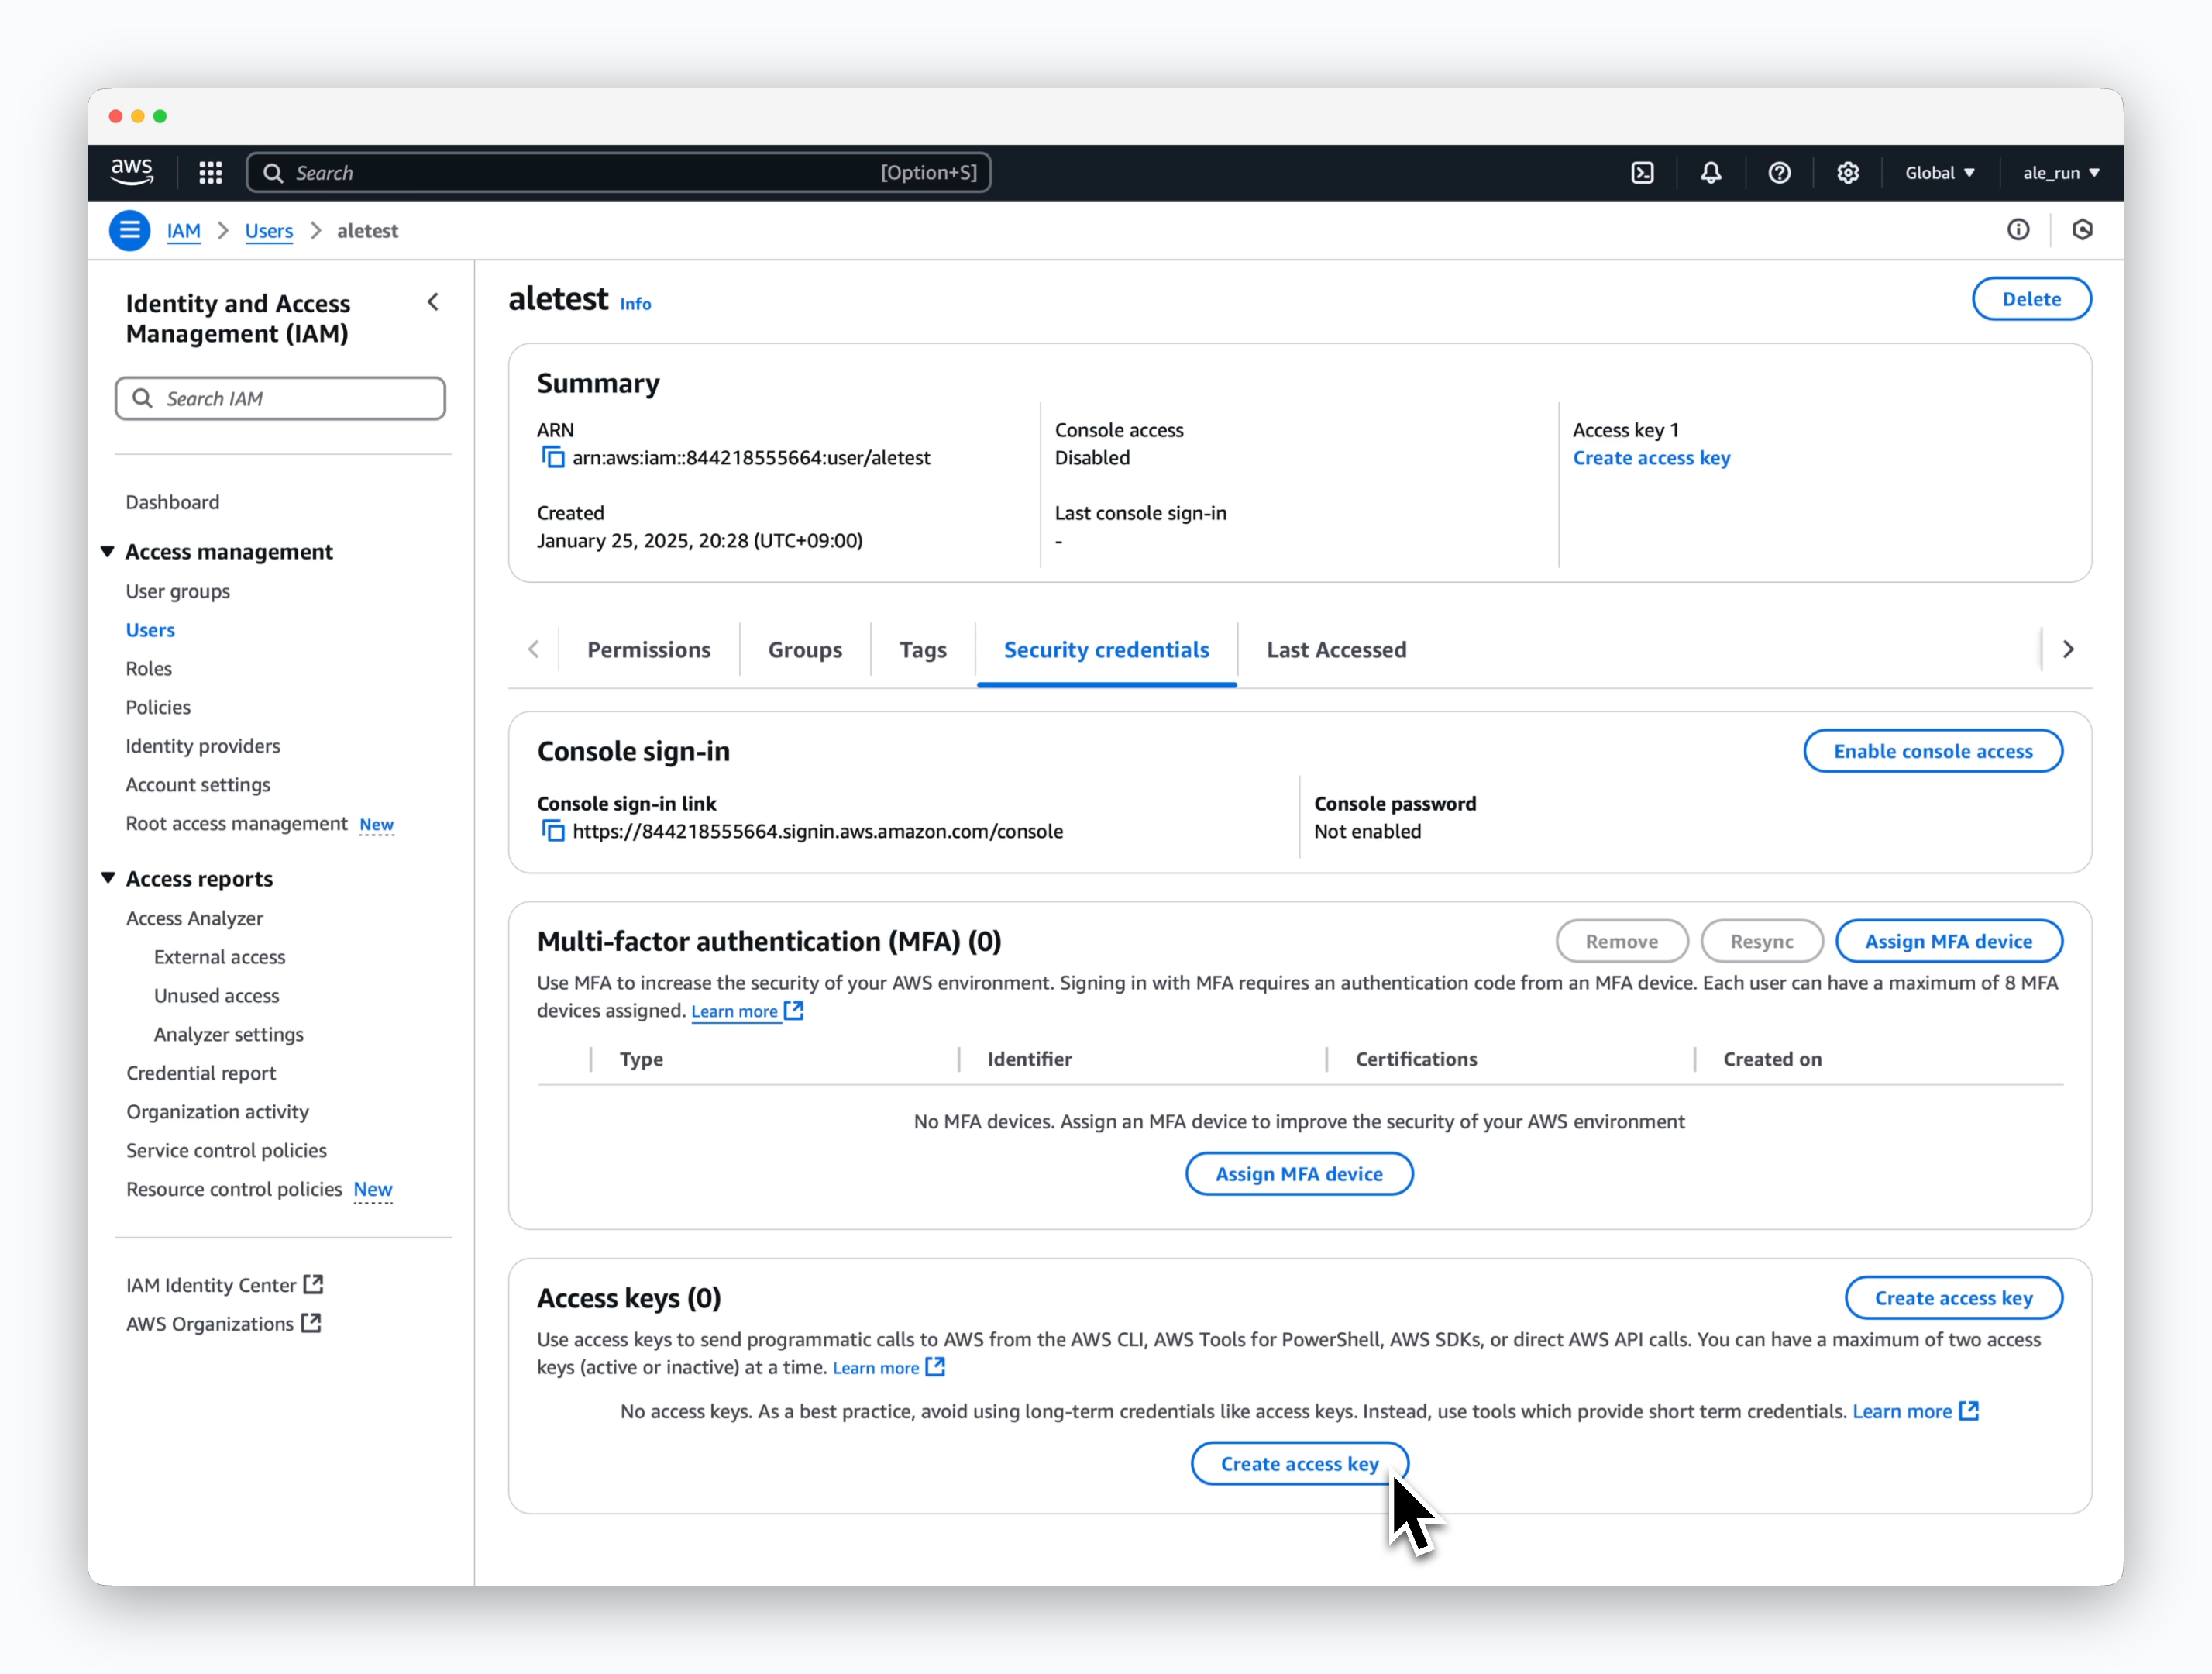This screenshot has width=2212, height=1674.
Task: Click the hexagon icon beside the info icon
Action: [x=2082, y=230]
